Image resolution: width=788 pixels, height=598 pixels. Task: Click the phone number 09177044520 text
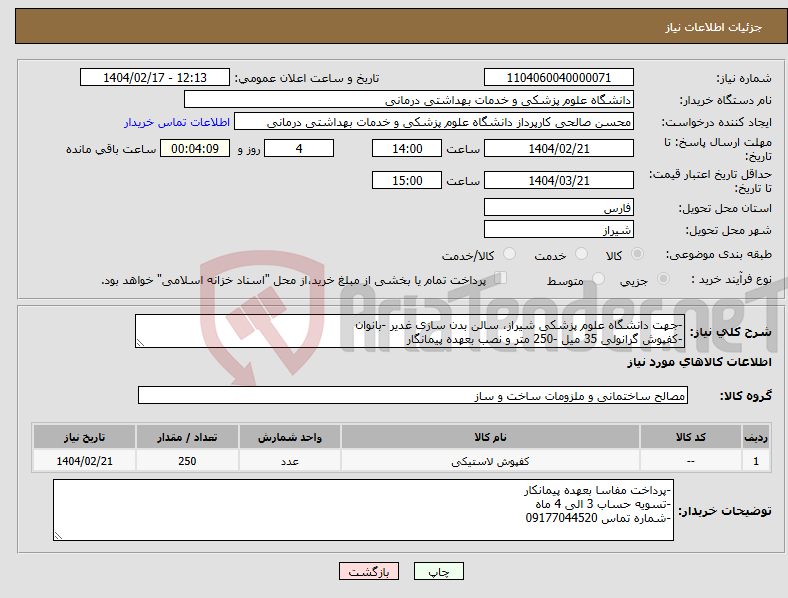pos(561,518)
